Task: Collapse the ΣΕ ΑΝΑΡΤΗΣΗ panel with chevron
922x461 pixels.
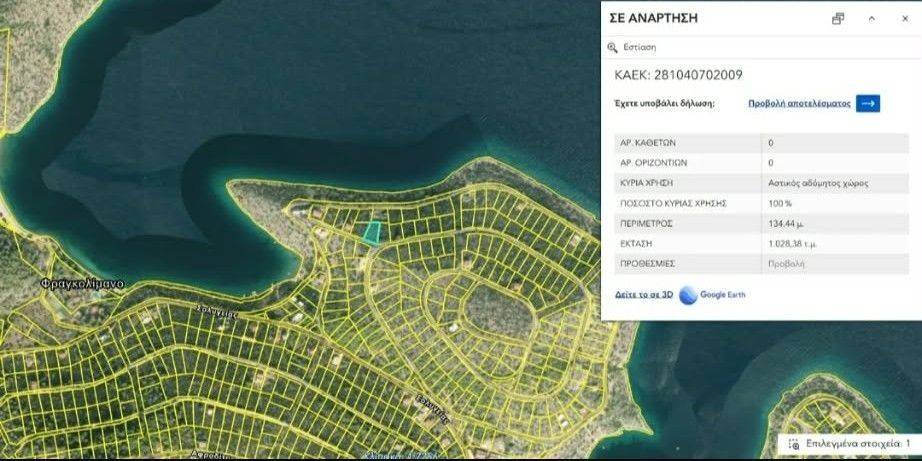Action: pos(871,18)
